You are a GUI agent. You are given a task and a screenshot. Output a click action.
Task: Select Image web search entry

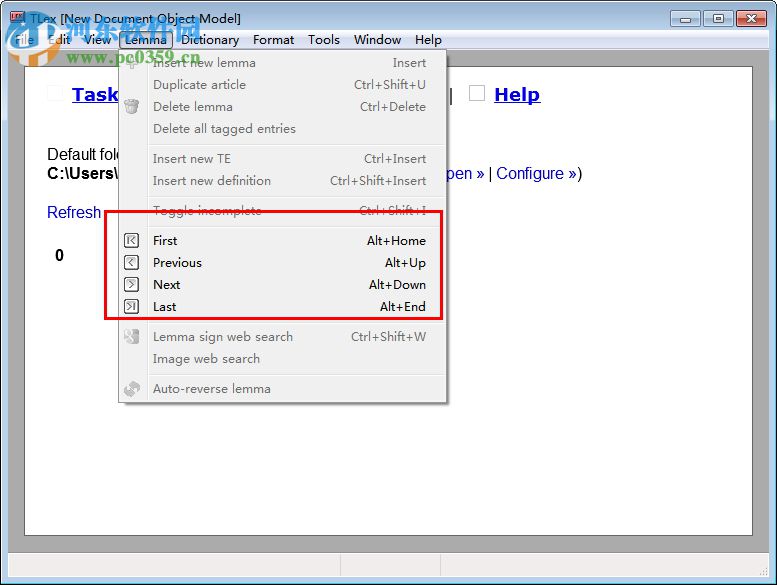point(282,359)
